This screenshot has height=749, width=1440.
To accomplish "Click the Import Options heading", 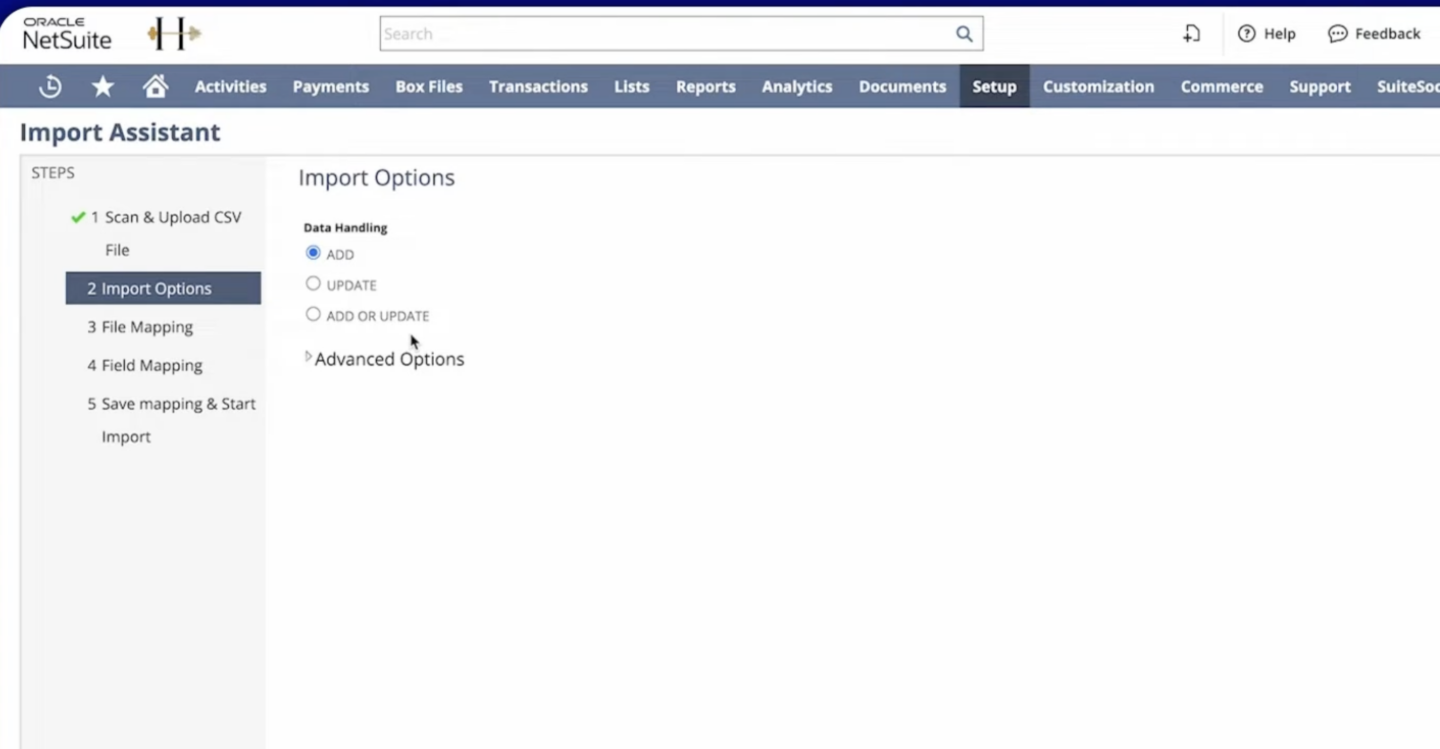I will [376, 178].
